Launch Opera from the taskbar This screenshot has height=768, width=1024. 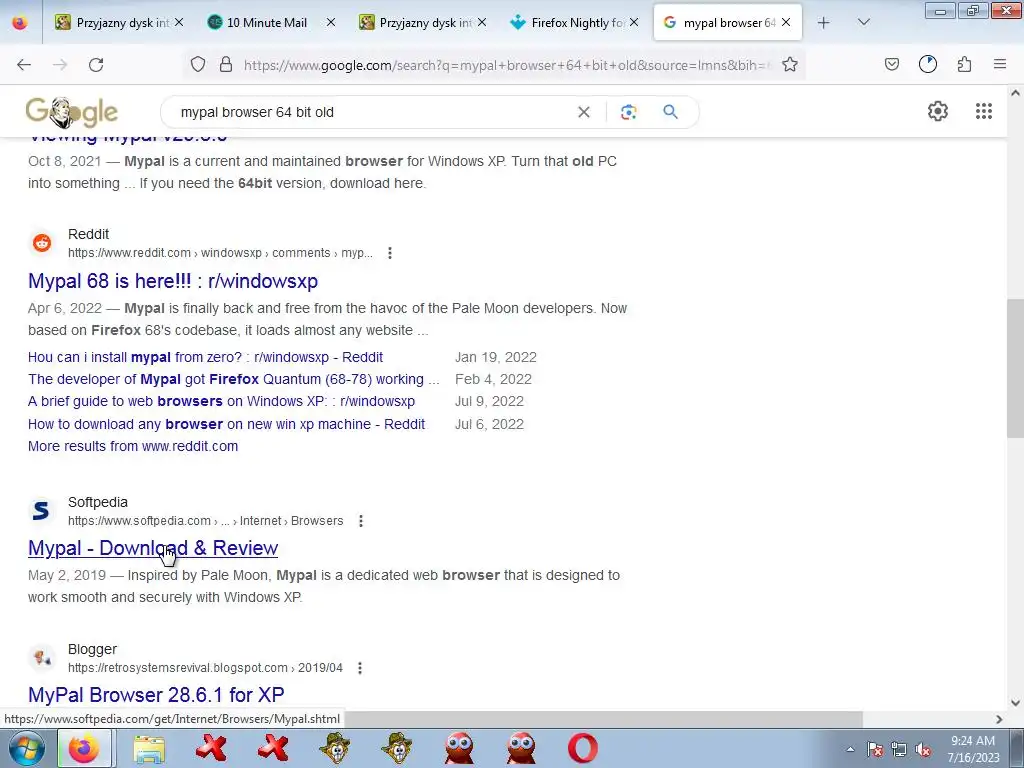583,748
